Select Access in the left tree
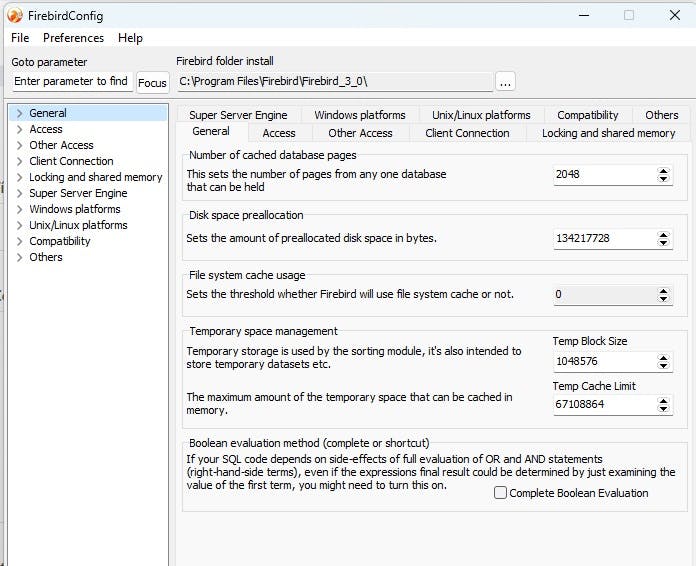Viewport: 696px width, 566px height. 46,129
